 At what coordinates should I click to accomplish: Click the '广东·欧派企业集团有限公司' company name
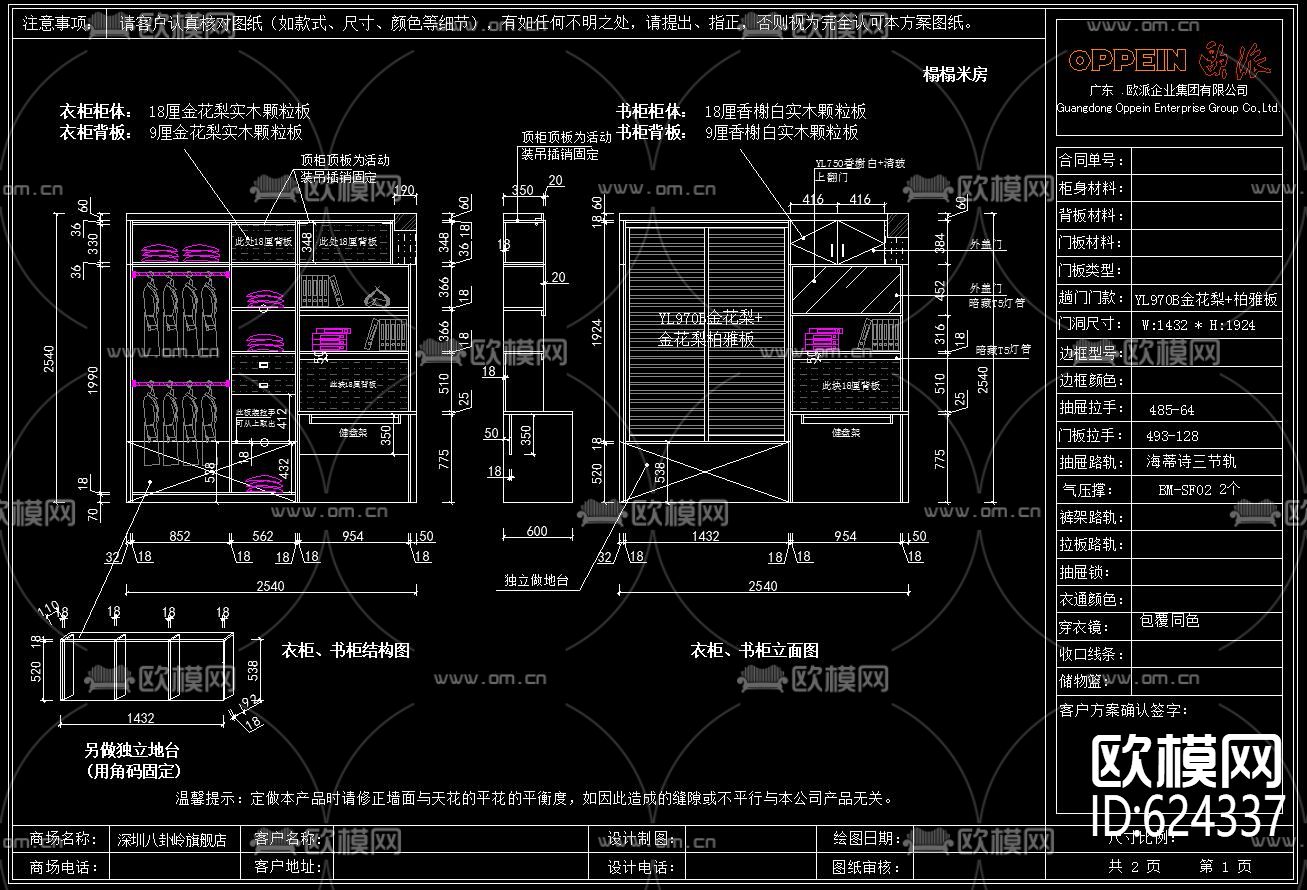click(1168, 91)
